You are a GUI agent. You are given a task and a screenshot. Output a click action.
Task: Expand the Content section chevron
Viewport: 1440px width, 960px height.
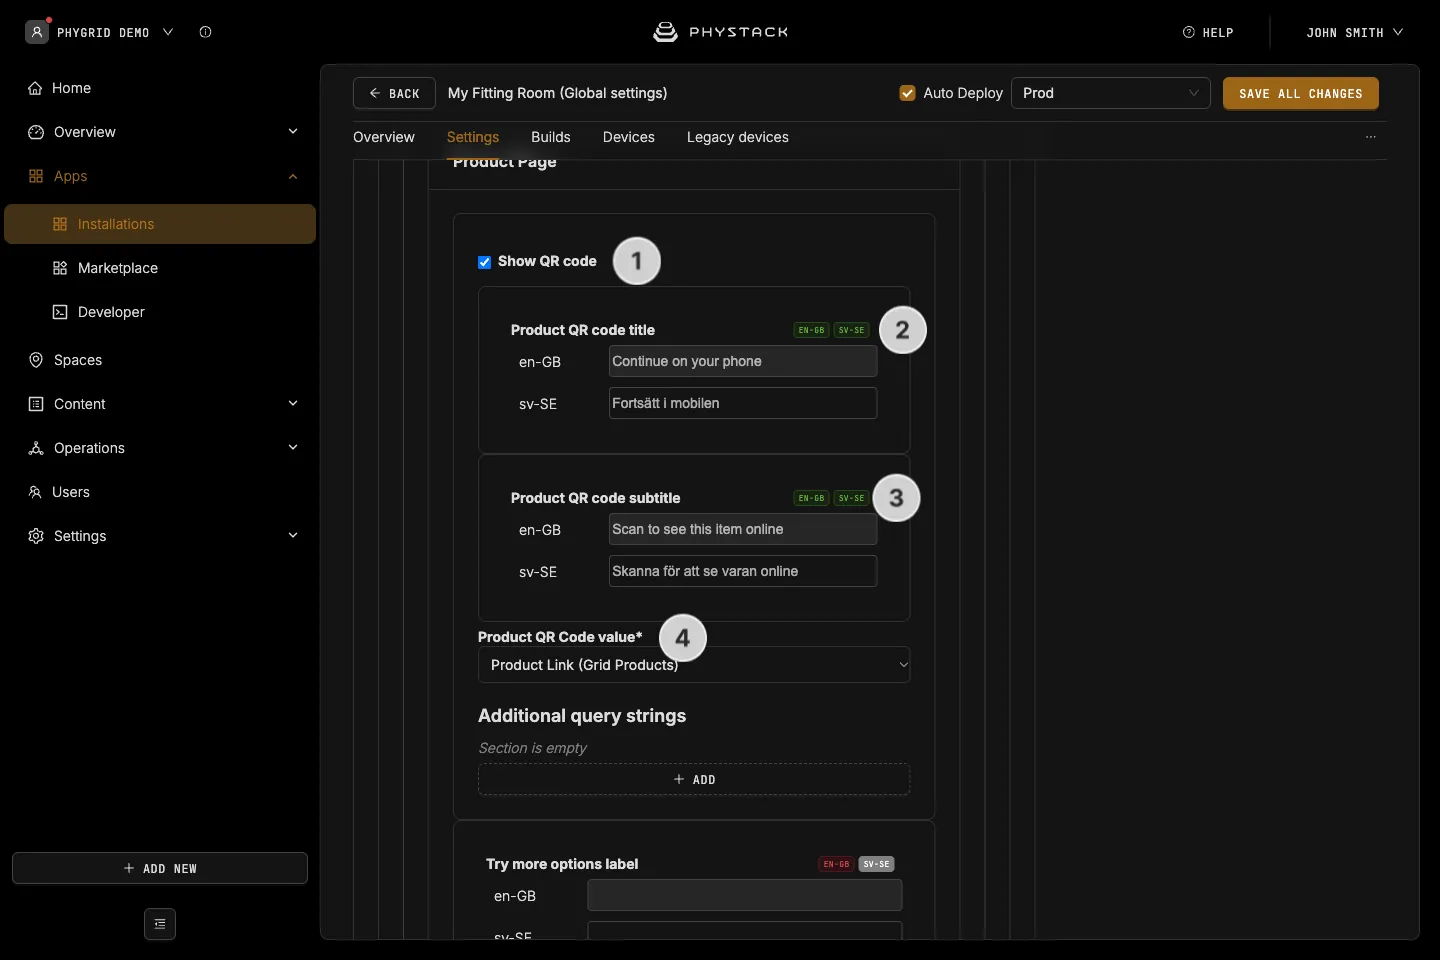click(x=293, y=404)
